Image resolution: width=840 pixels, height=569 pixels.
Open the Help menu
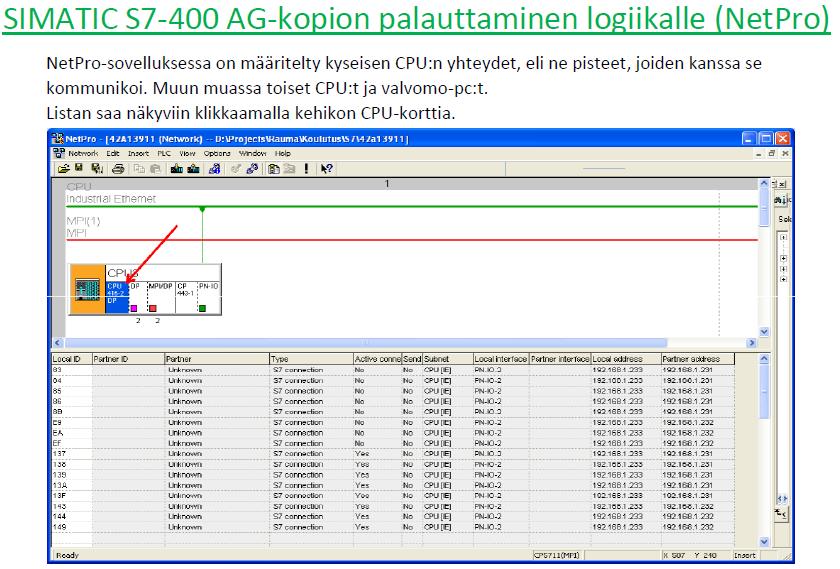[283, 153]
